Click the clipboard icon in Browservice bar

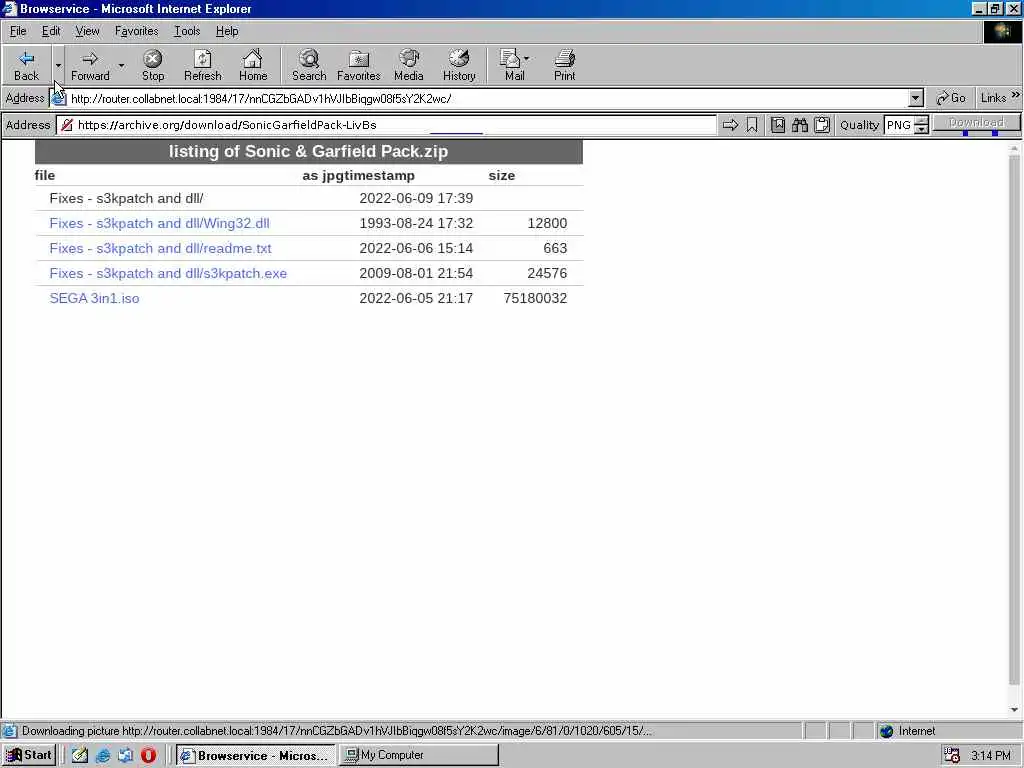point(822,125)
